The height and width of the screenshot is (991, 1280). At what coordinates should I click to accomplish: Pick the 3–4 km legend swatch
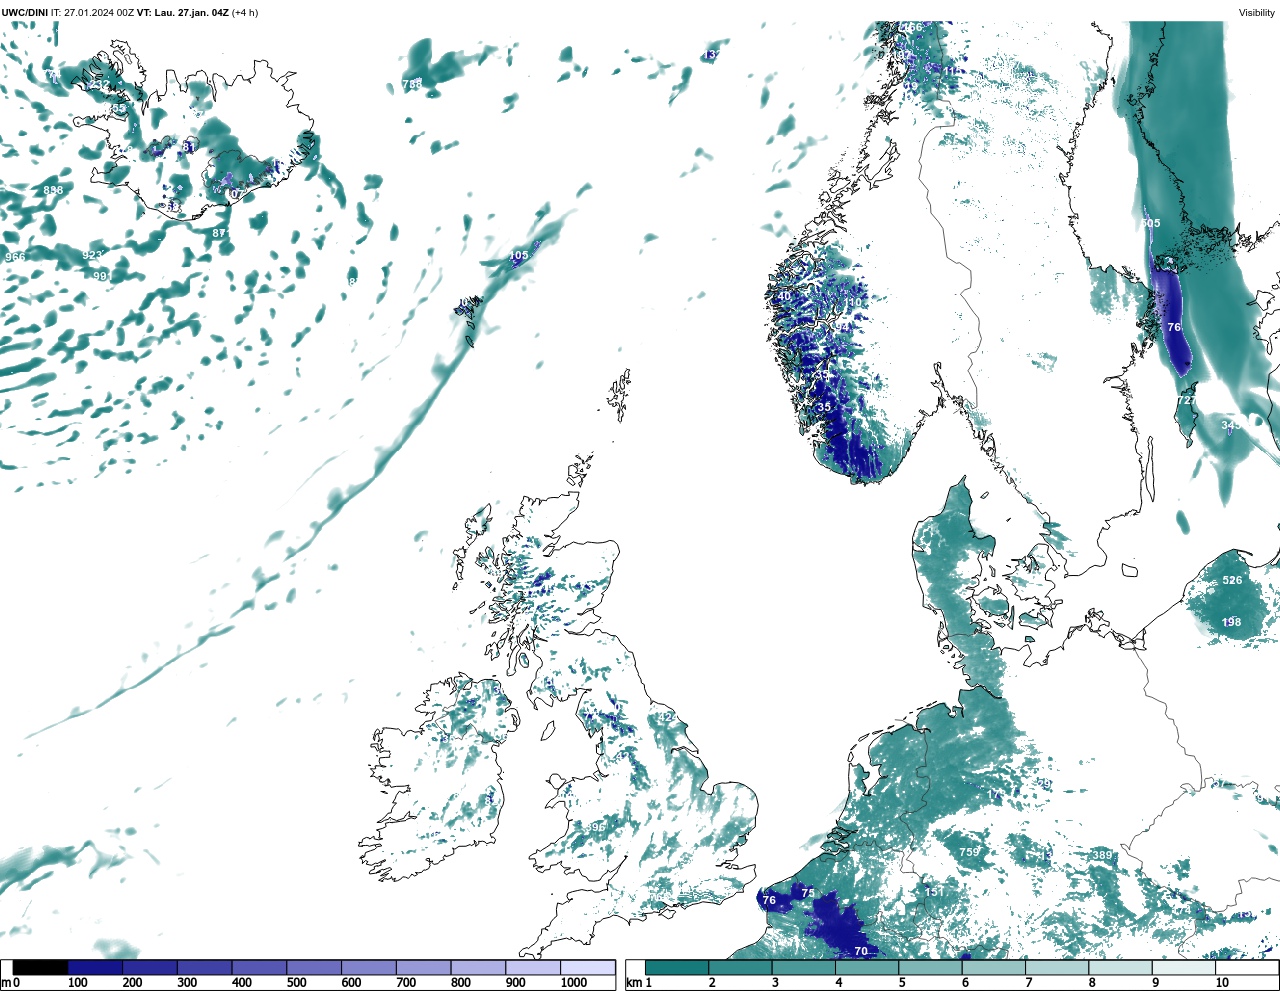(803, 967)
